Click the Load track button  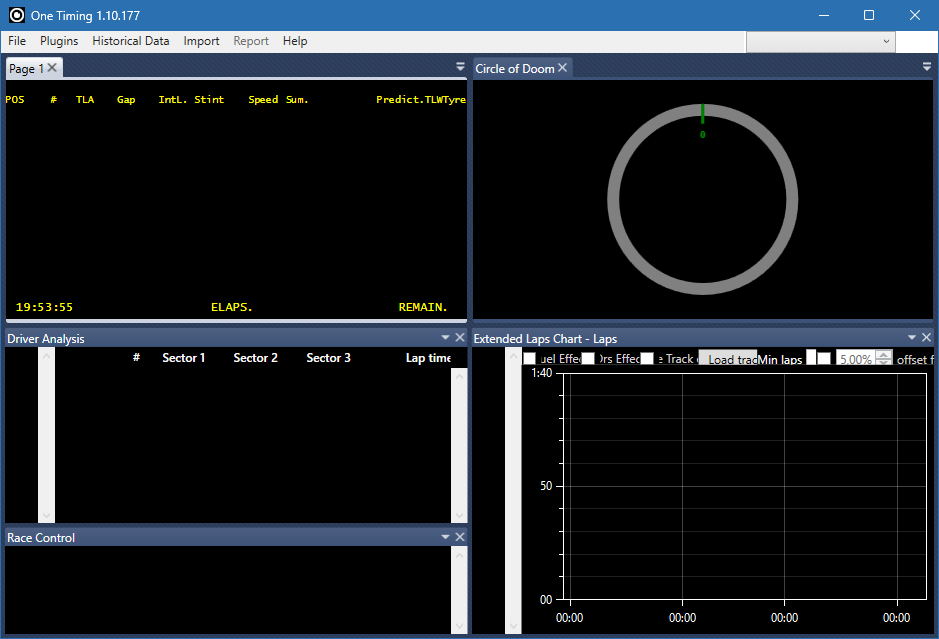[727, 358]
